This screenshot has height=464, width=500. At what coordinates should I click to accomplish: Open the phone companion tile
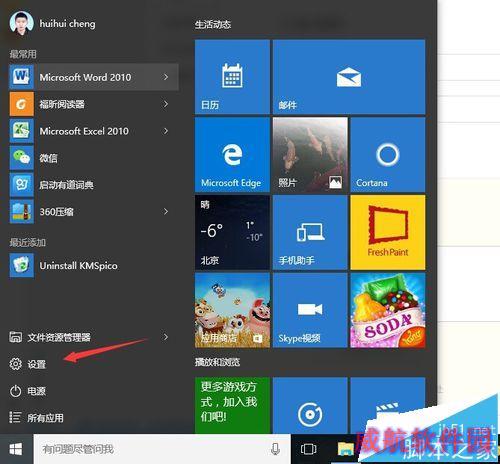click(310, 232)
